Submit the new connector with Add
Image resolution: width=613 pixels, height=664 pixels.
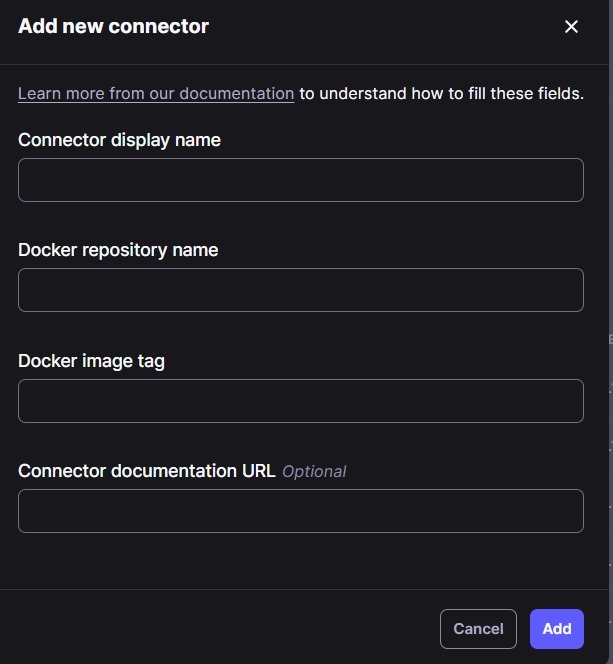tap(556, 629)
